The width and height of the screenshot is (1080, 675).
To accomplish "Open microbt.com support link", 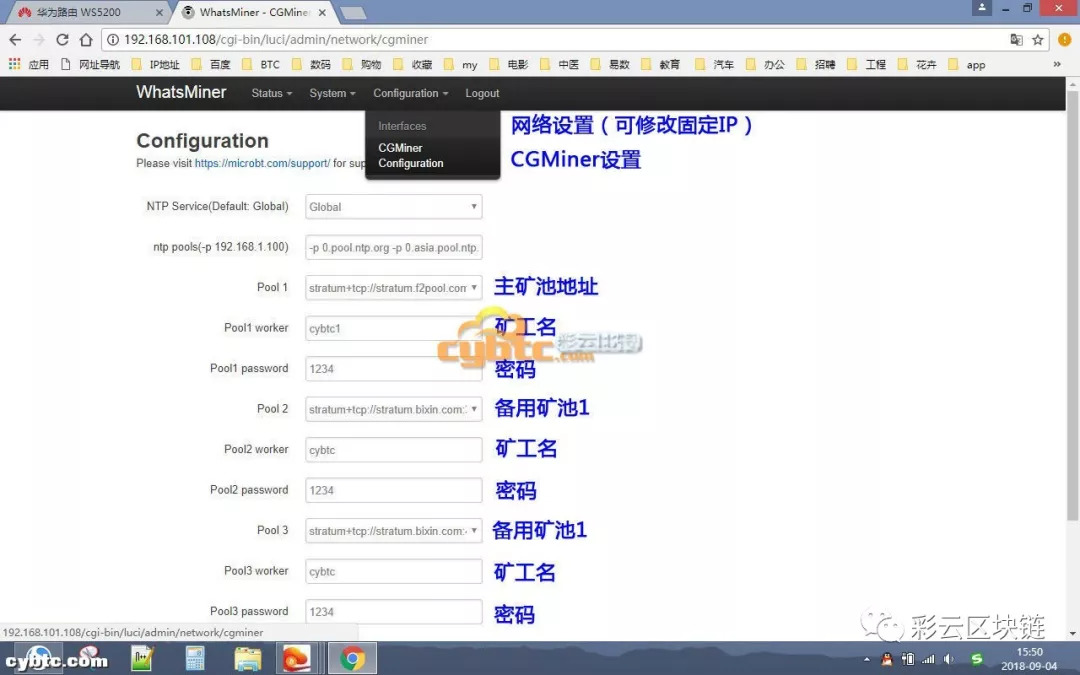I will pyautogui.click(x=262, y=163).
